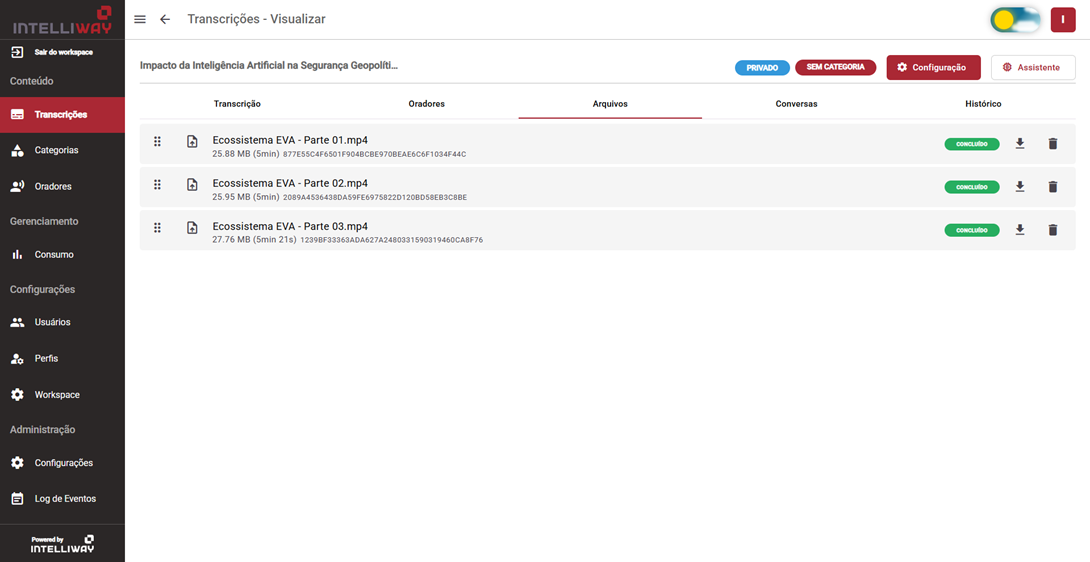Image resolution: width=1090 pixels, height=562 pixels.
Task: Delete Ecossistema EVA - Parte 03.mp4 file
Action: point(1052,230)
